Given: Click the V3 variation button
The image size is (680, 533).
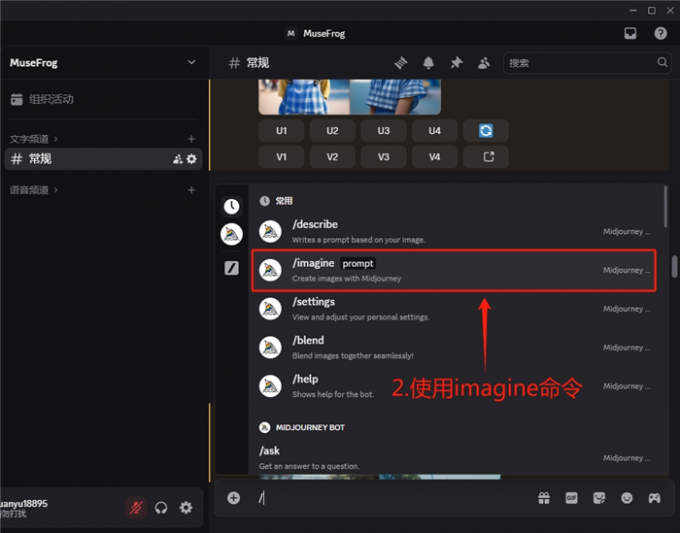Looking at the screenshot, I should click(x=383, y=157).
